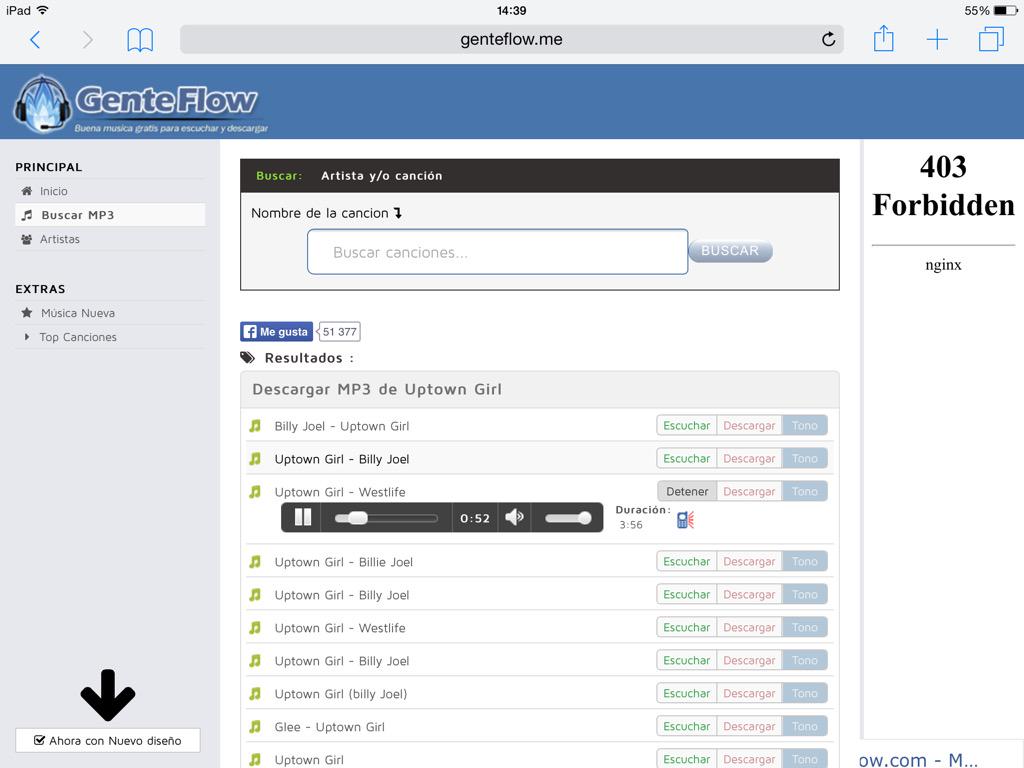The image size is (1024, 768).
Task: Click the playback progress slider
Action: point(386,518)
